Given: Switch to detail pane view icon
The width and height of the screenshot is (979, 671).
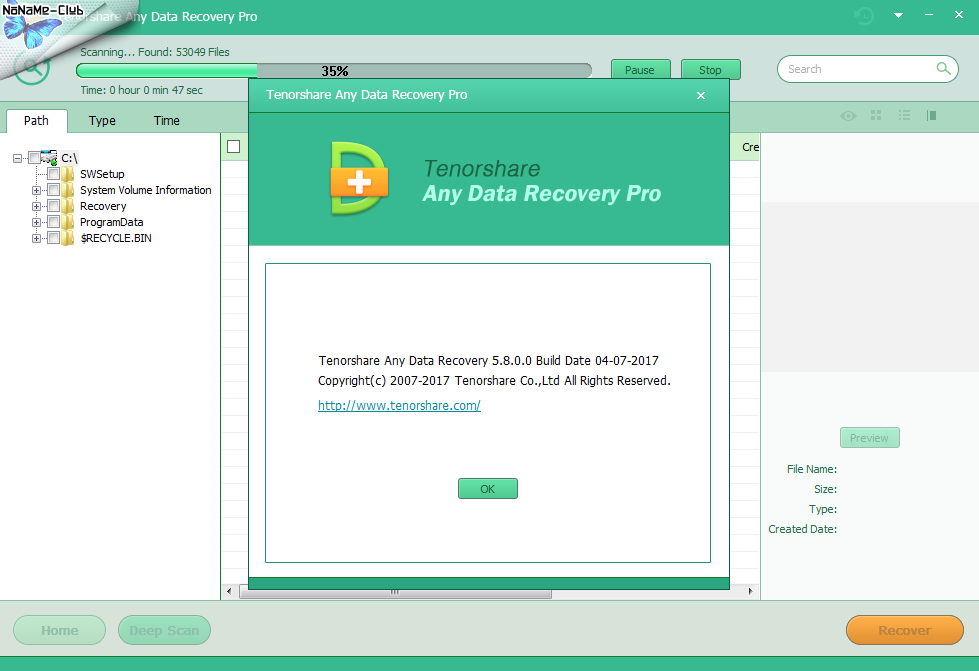Looking at the screenshot, I should 931,116.
